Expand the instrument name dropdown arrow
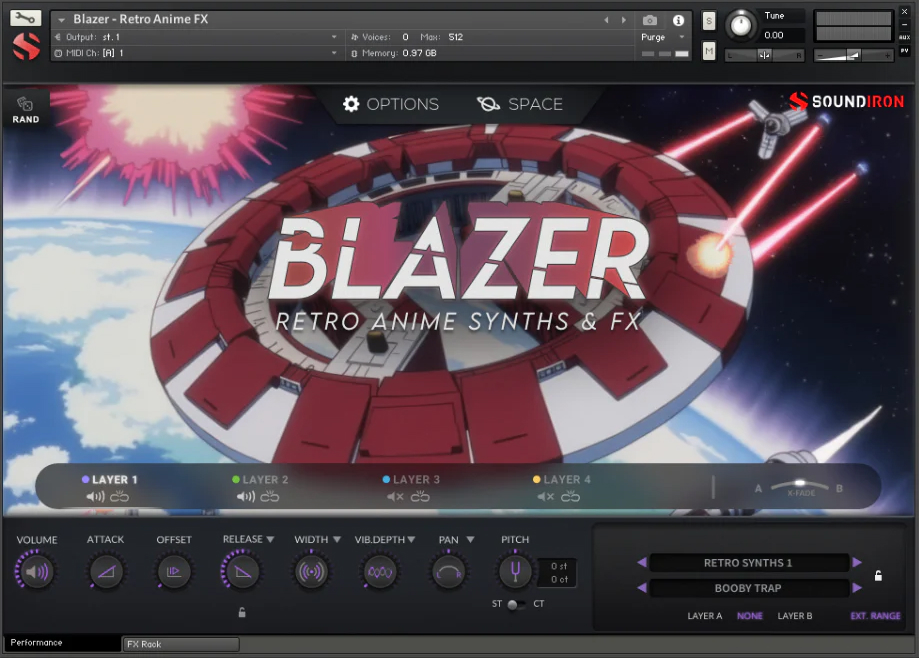The width and height of the screenshot is (919, 658). 61,20
